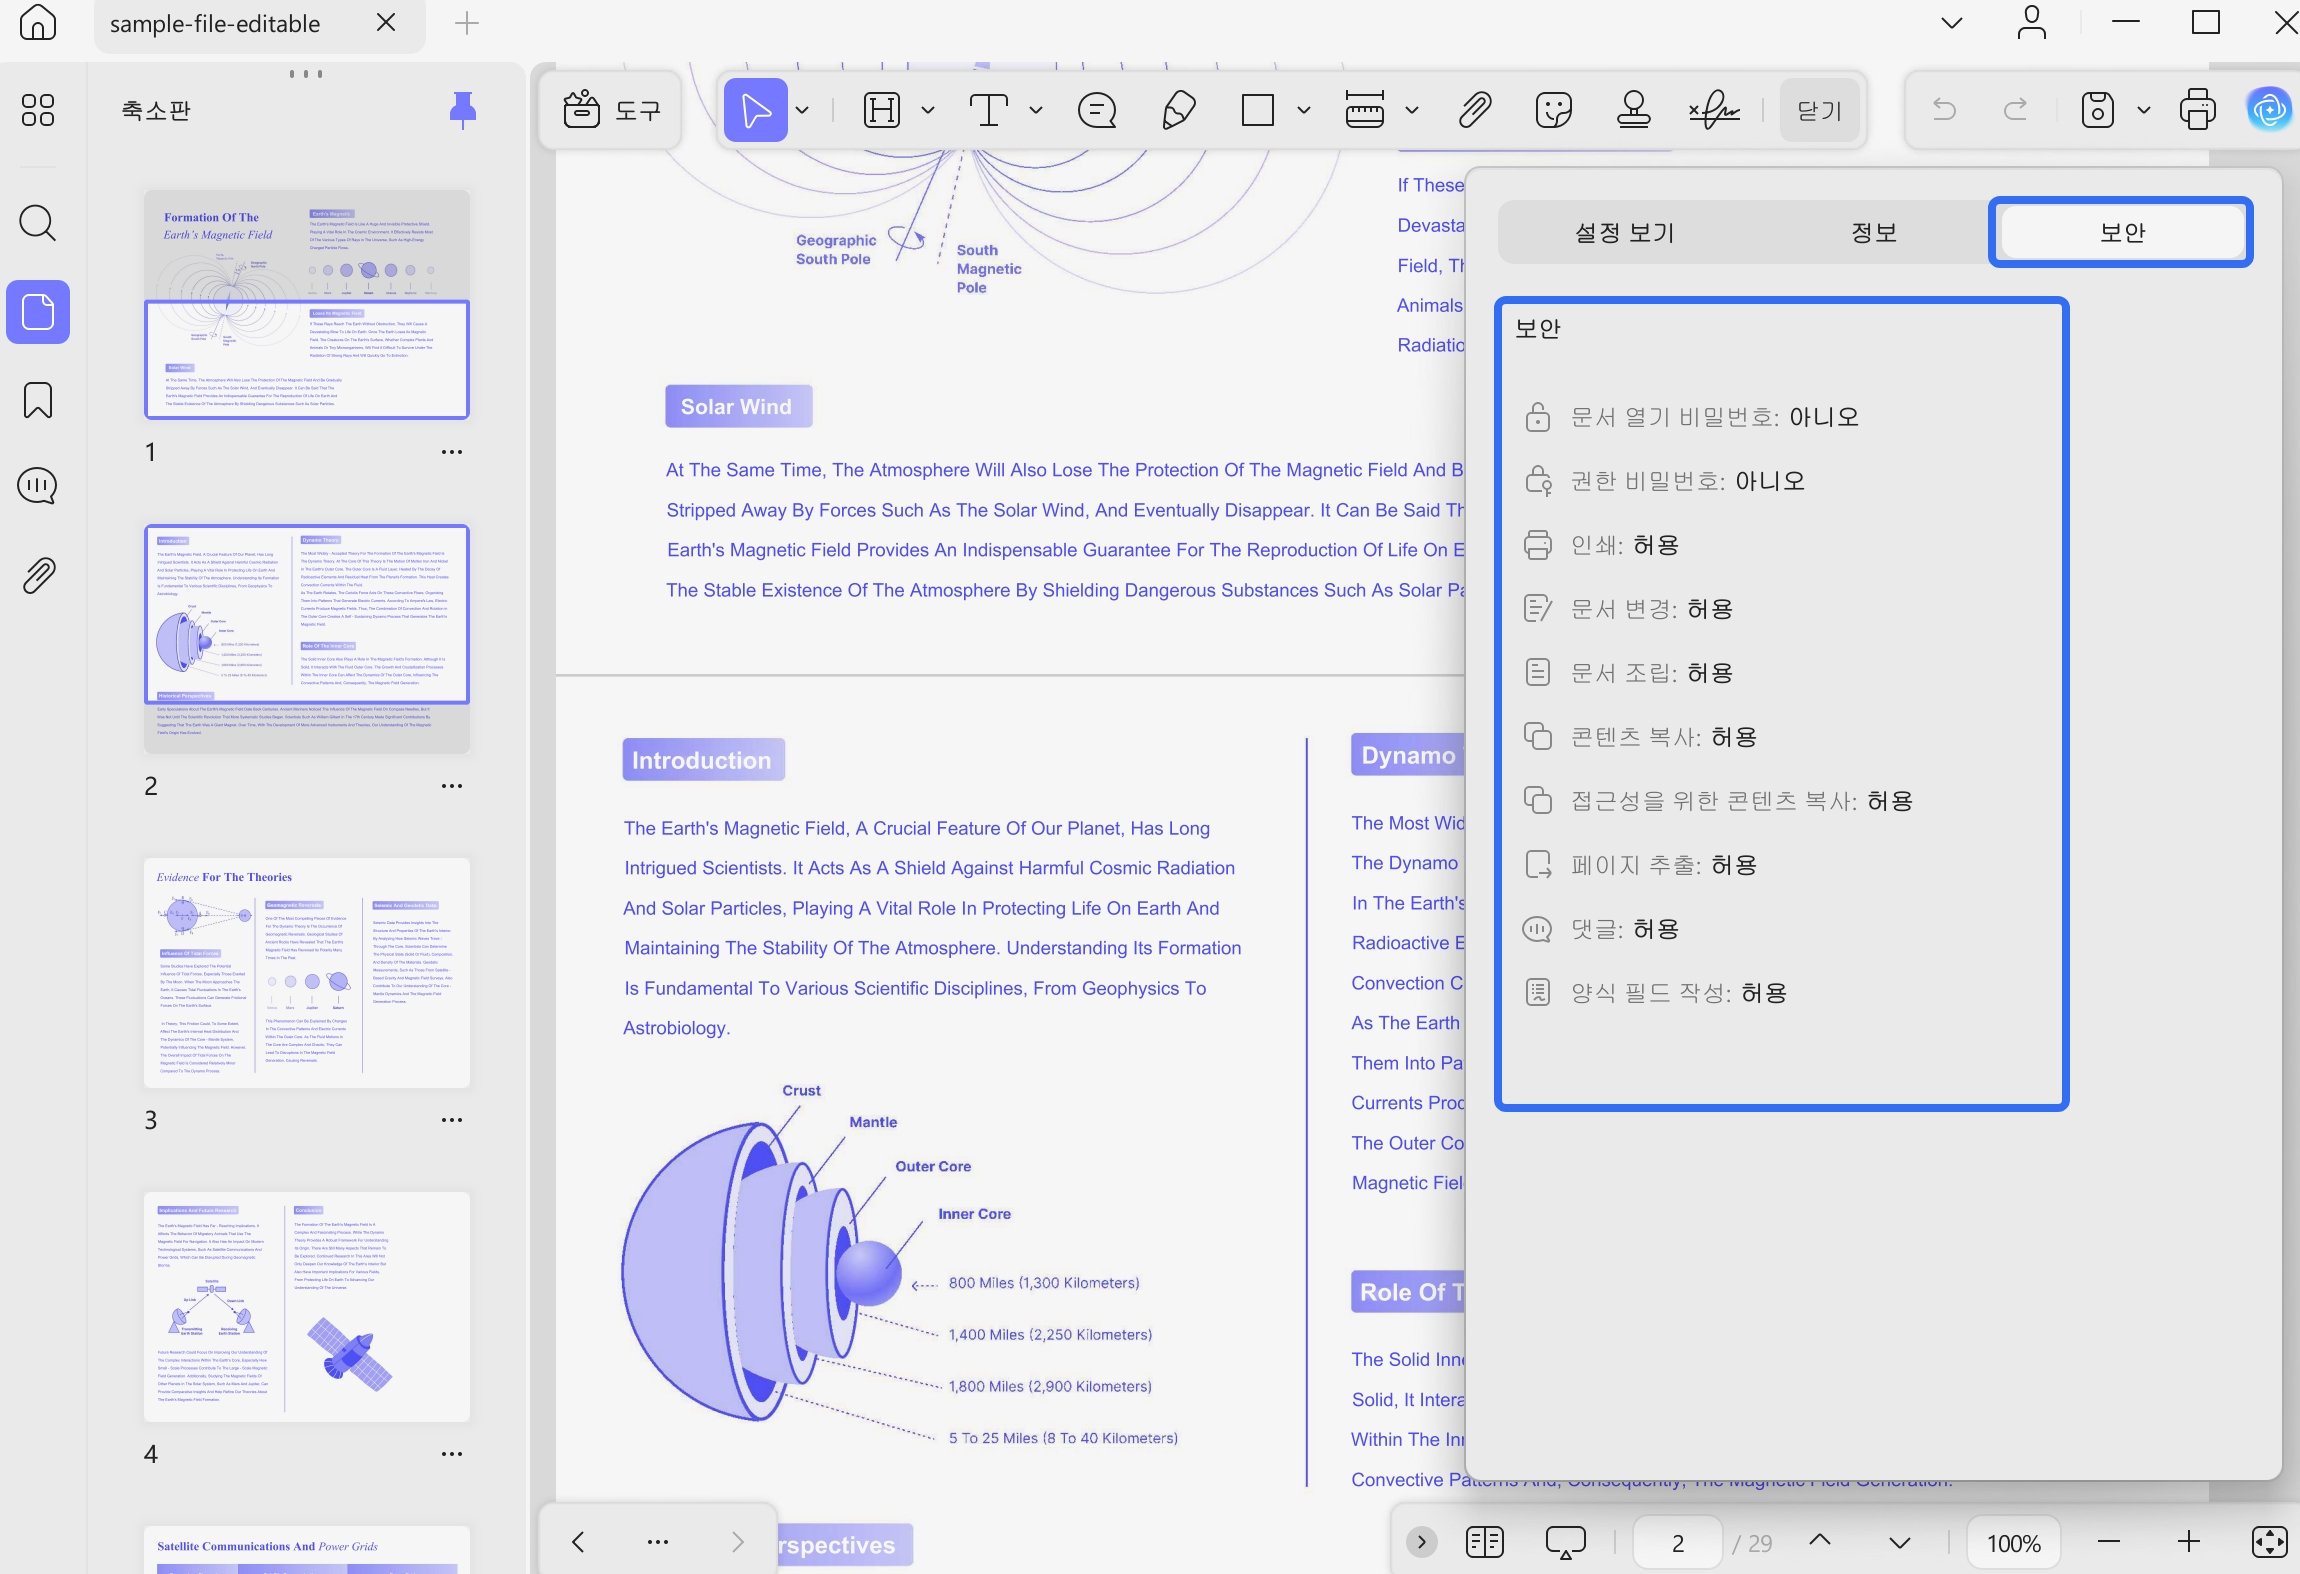
Task: Open the attachments panel in sidebar
Action: click(38, 575)
